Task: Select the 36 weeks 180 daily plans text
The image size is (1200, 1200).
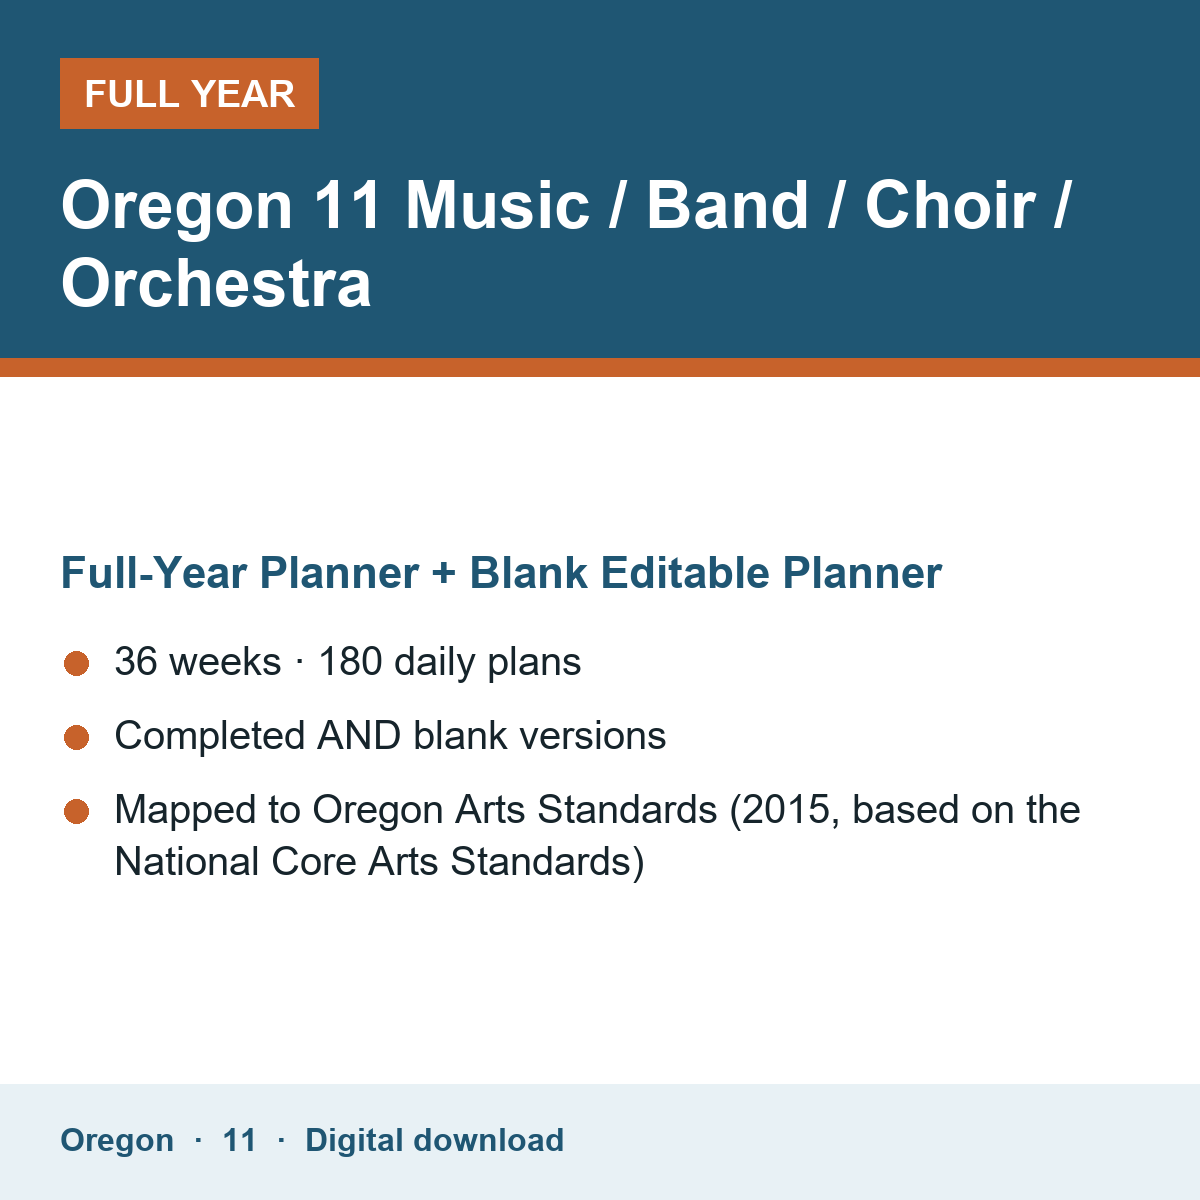Action: (348, 662)
